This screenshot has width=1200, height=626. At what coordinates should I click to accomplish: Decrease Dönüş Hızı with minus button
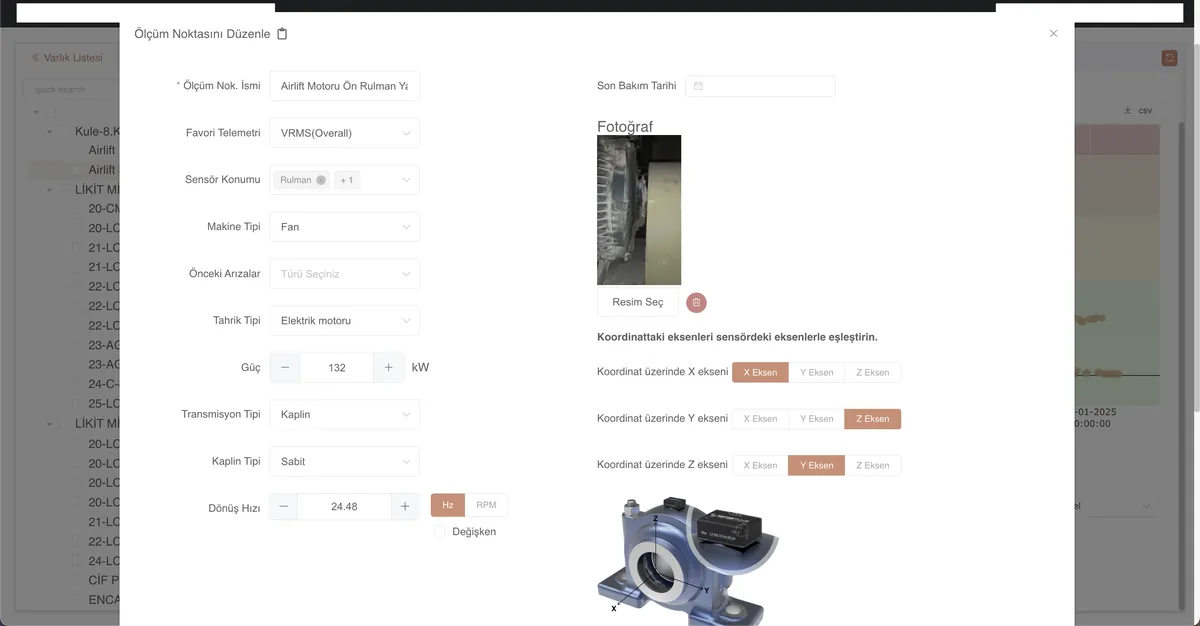pos(284,507)
